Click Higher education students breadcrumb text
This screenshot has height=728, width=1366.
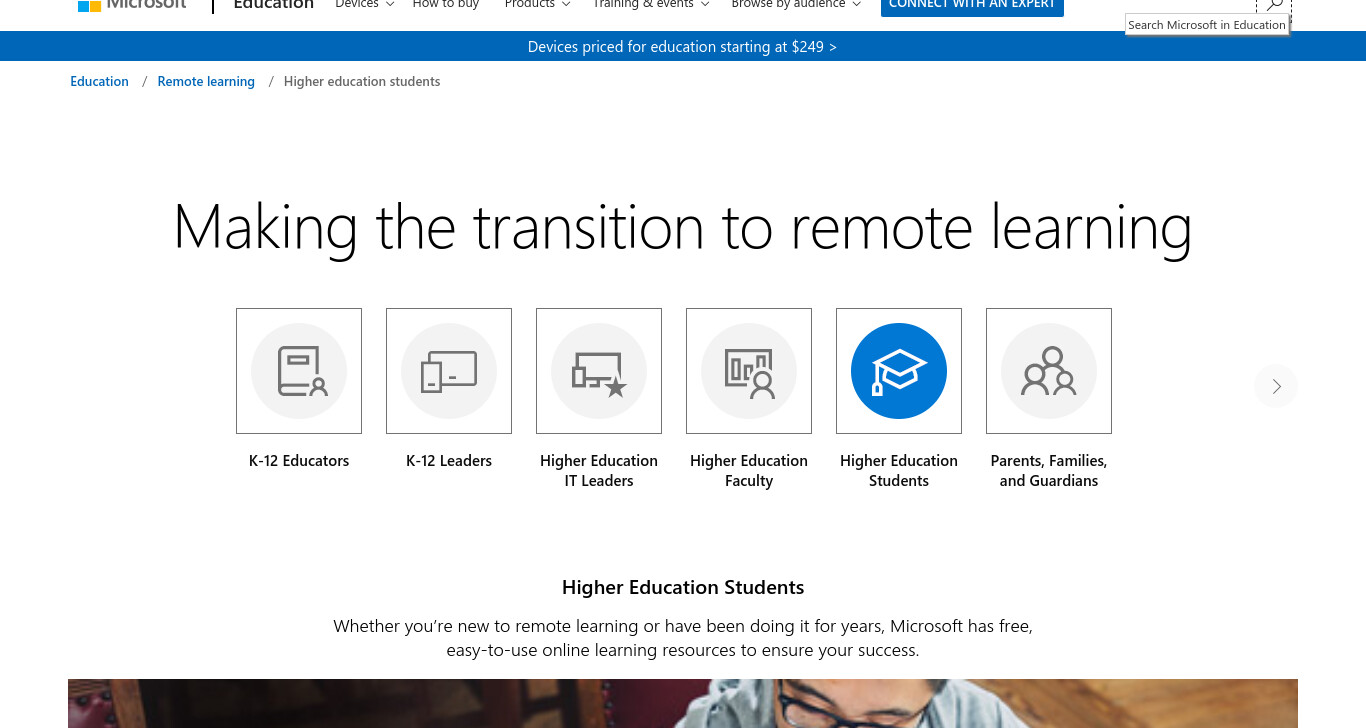pyautogui.click(x=362, y=81)
